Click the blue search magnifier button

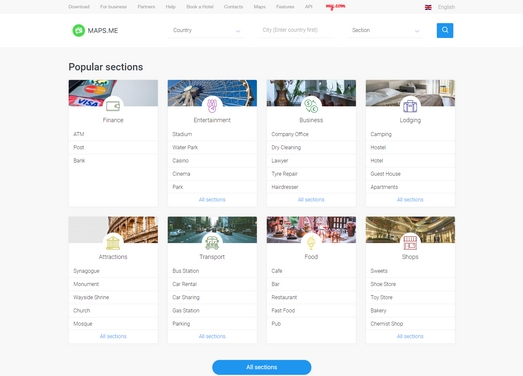coord(445,30)
